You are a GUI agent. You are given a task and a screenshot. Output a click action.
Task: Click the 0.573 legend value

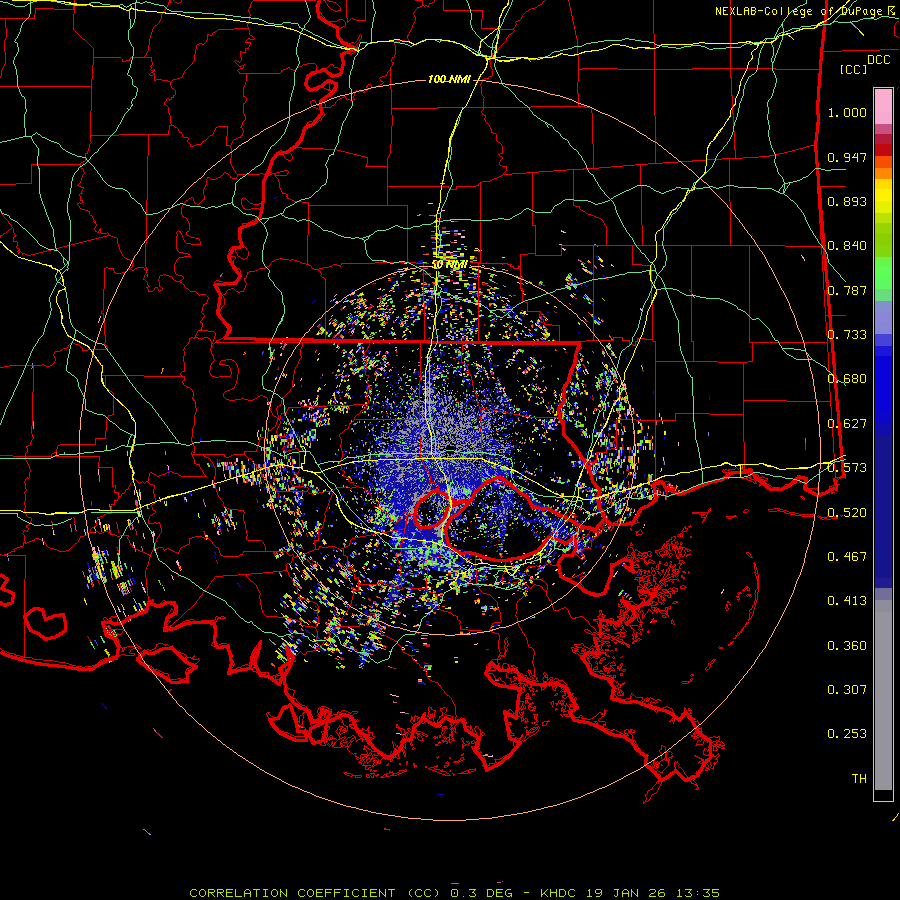coord(847,468)
